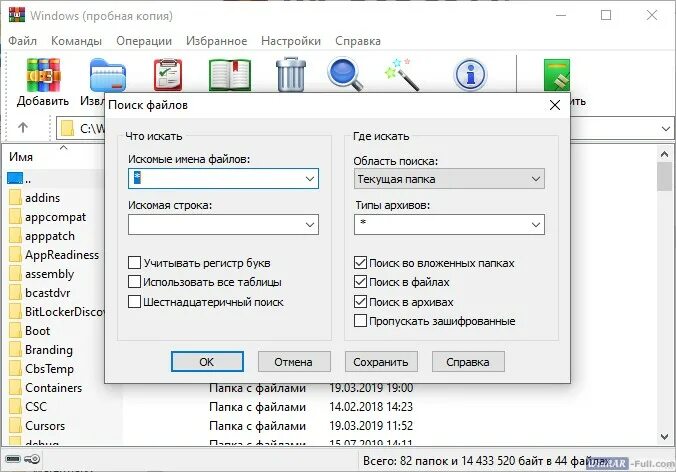Click the clipboard Test toolbar icon
This screenshot has height=472, width=676.
coord(168,75)
